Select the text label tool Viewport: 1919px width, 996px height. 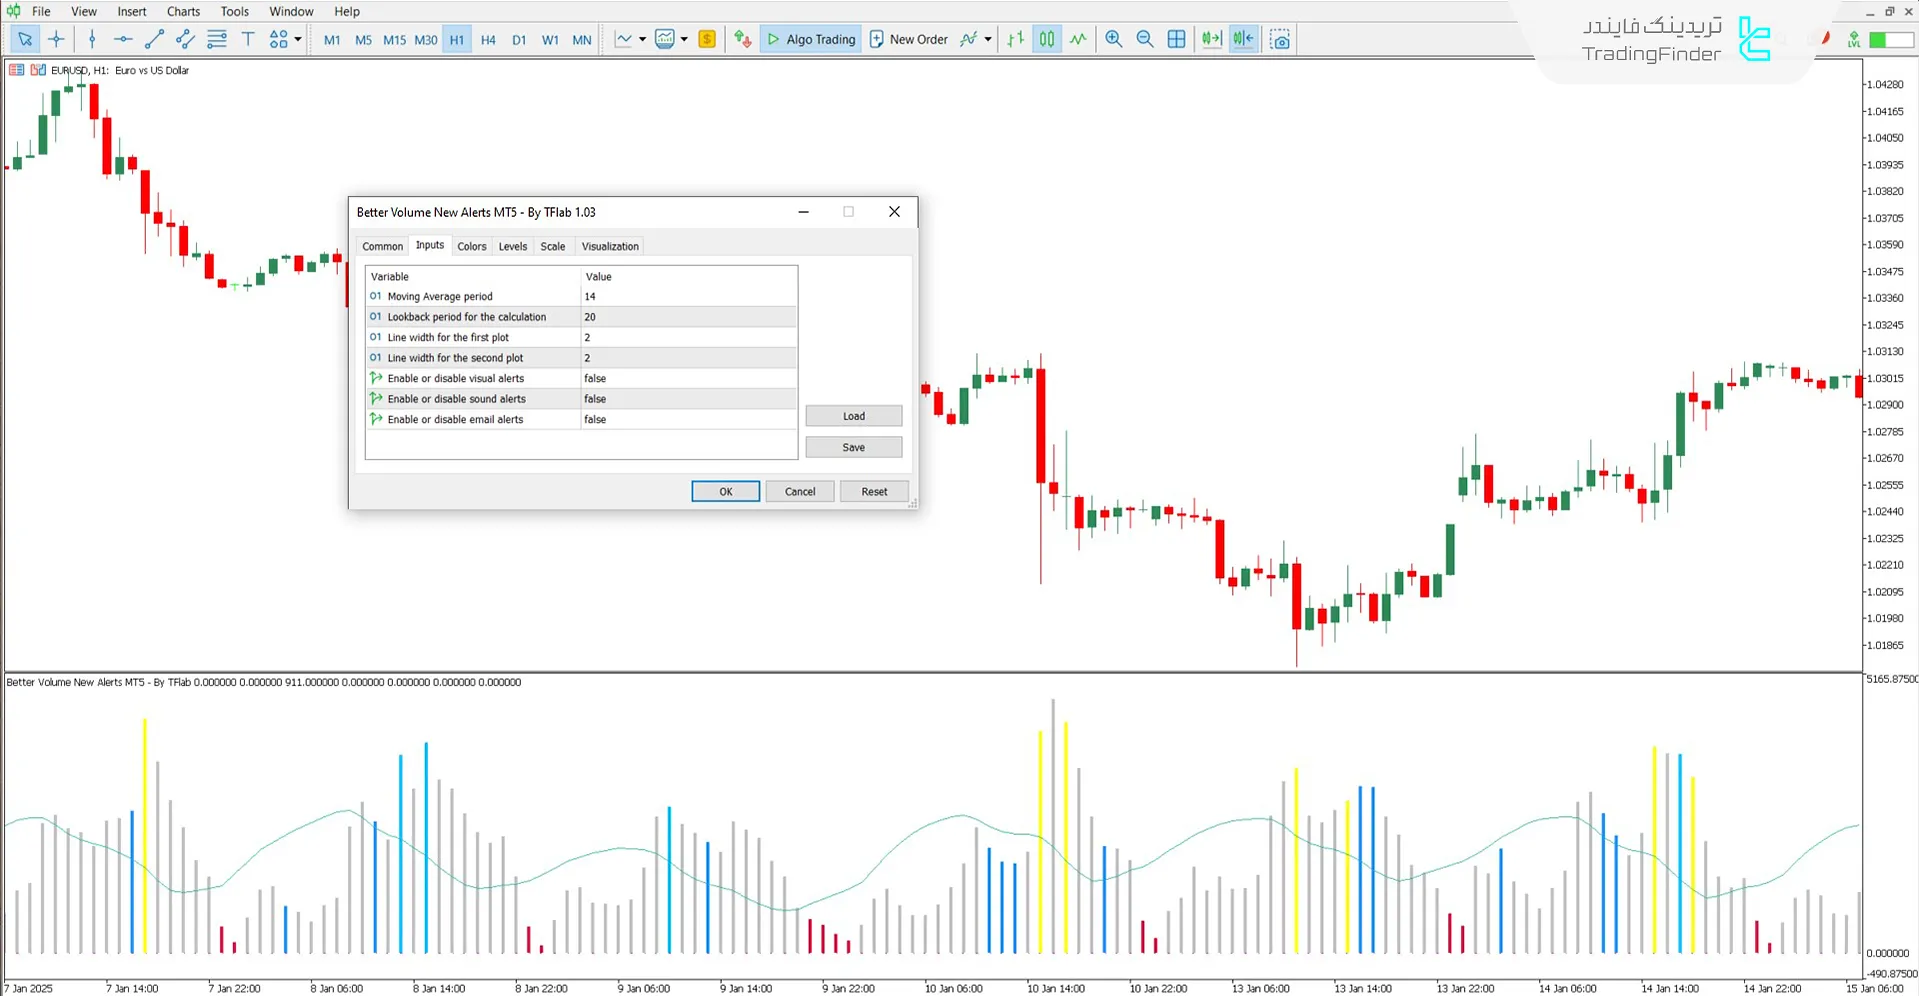(x=248, y=39)
